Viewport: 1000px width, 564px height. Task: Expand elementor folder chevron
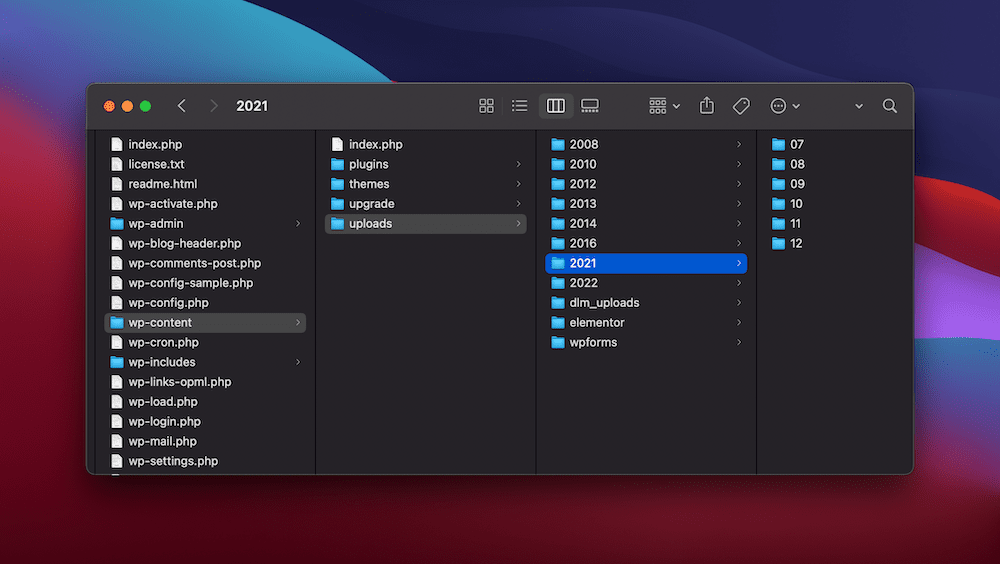[x=739, y=322]
